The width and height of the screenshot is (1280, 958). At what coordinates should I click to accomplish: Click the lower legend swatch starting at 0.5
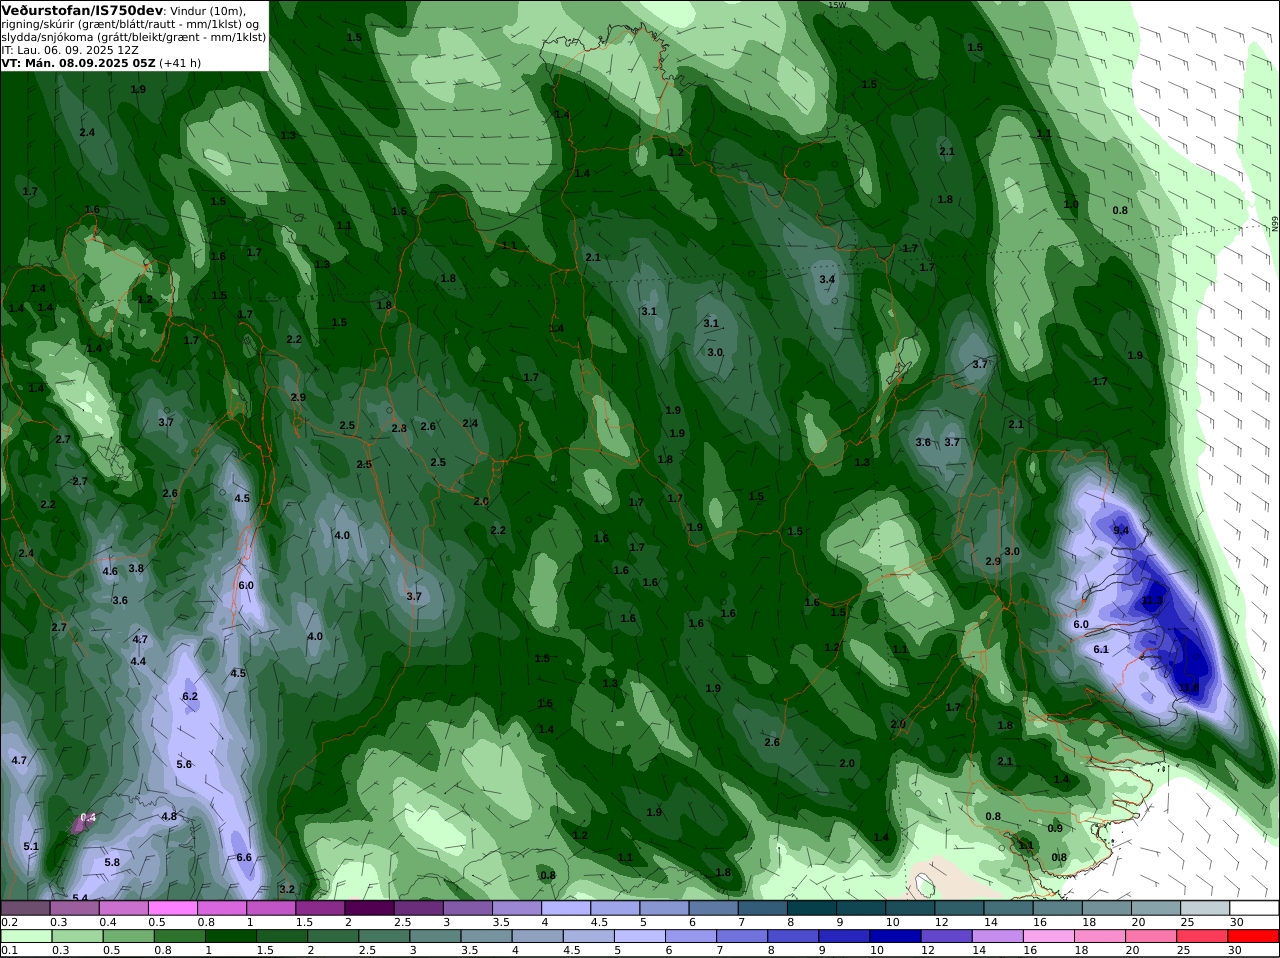coord(128,936)
